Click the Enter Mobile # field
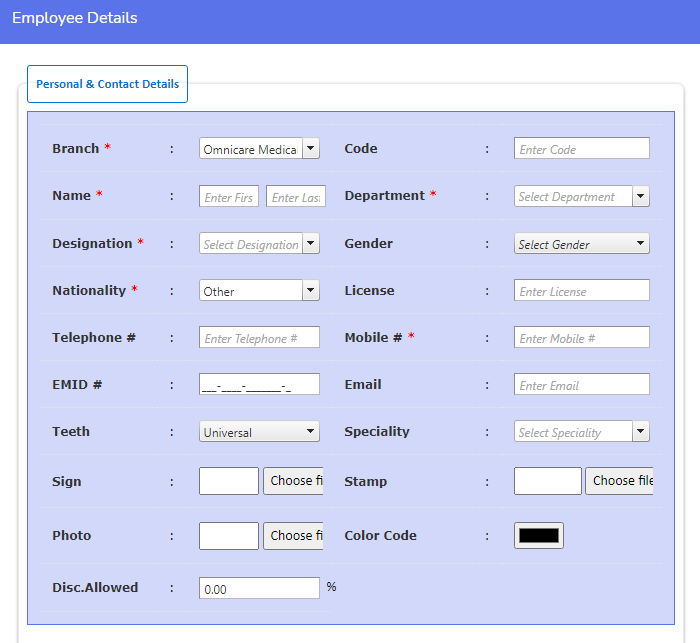The width and height of the screenshot is (700, 643). (582, 338)
